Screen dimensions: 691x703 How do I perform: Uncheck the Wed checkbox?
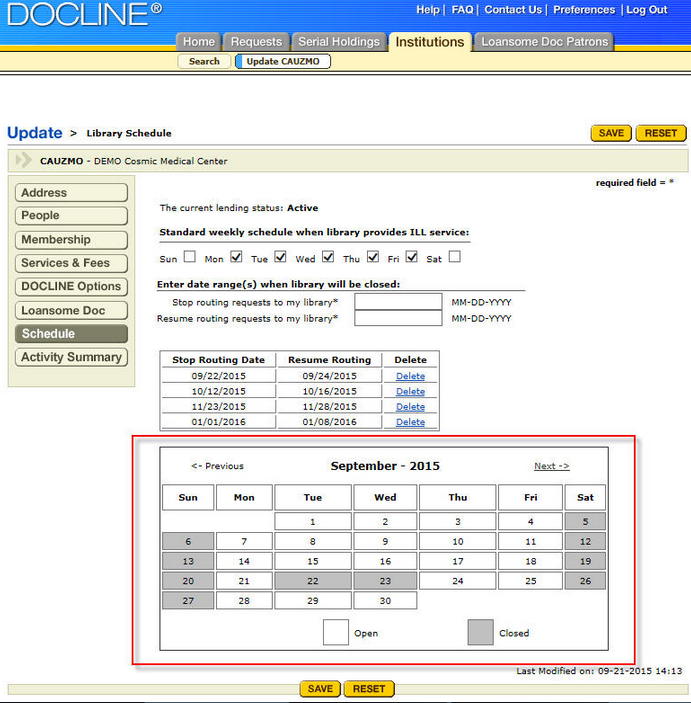point(328,256)
